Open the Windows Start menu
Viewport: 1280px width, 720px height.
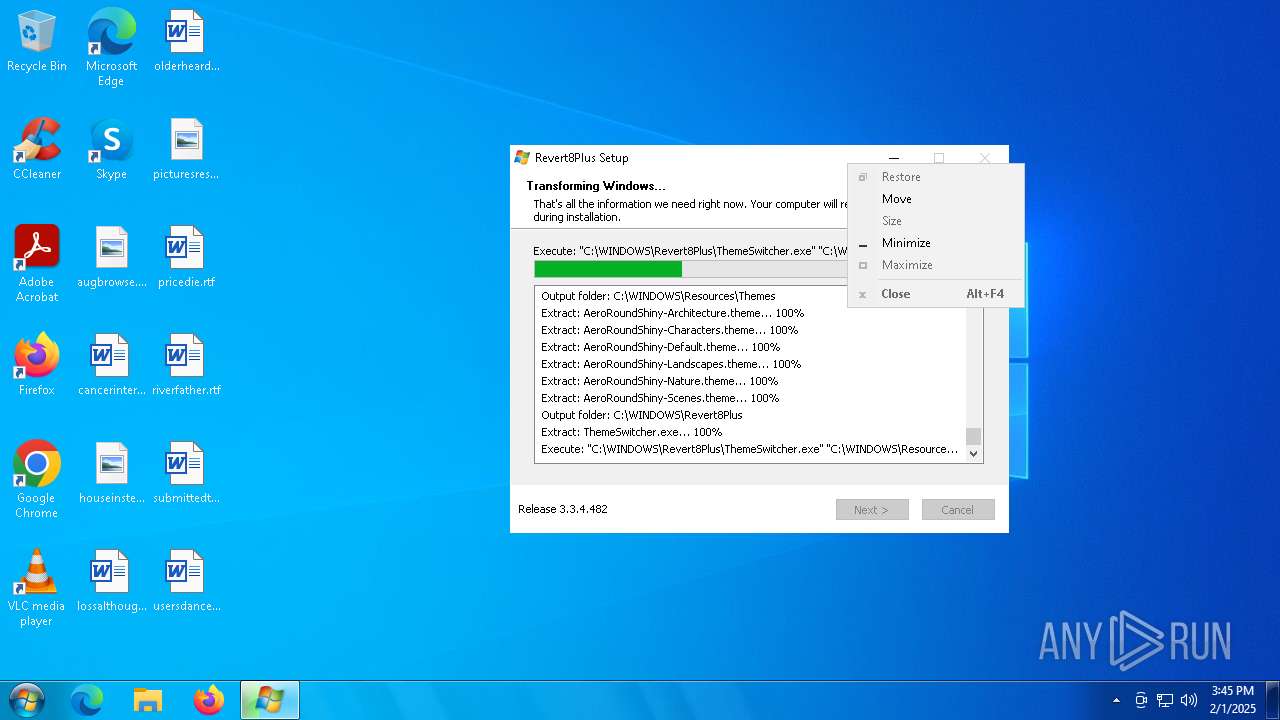click(x=27, y=700)
